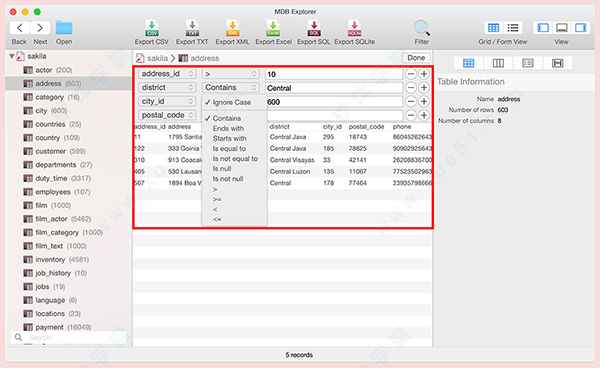Click the Done button
The image size is (600, 368).
point(416,58)
